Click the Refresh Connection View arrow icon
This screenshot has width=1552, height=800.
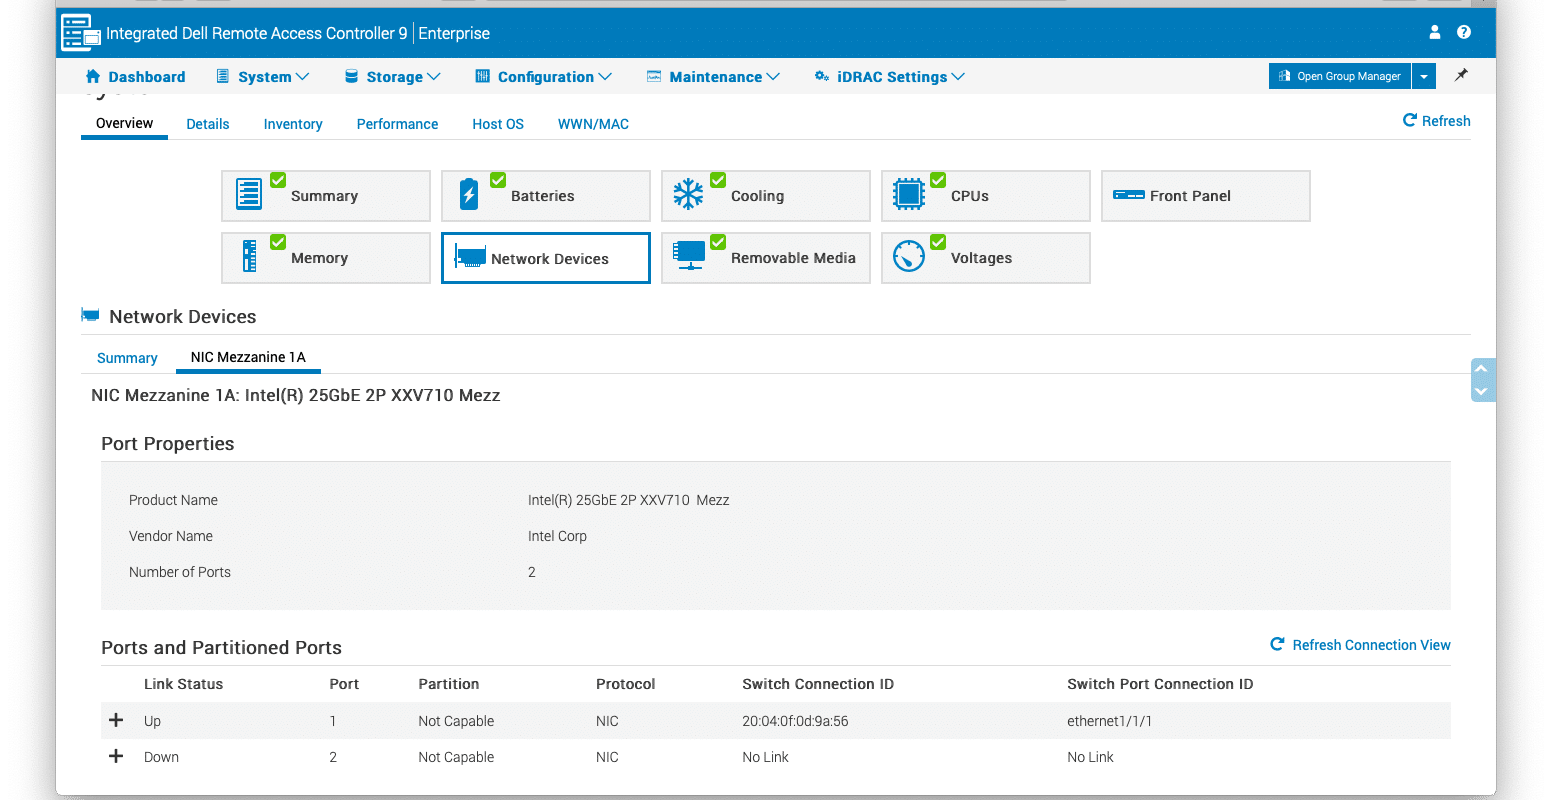pos(1277,644)
